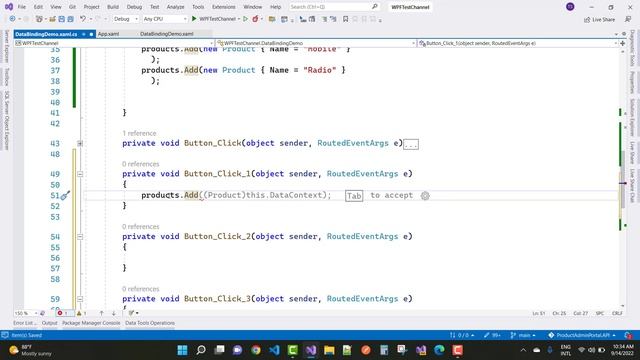Collapse Button_Click_3 method on line 59
The height and width of the screenshot is (360, 640).
pos(80,299)
